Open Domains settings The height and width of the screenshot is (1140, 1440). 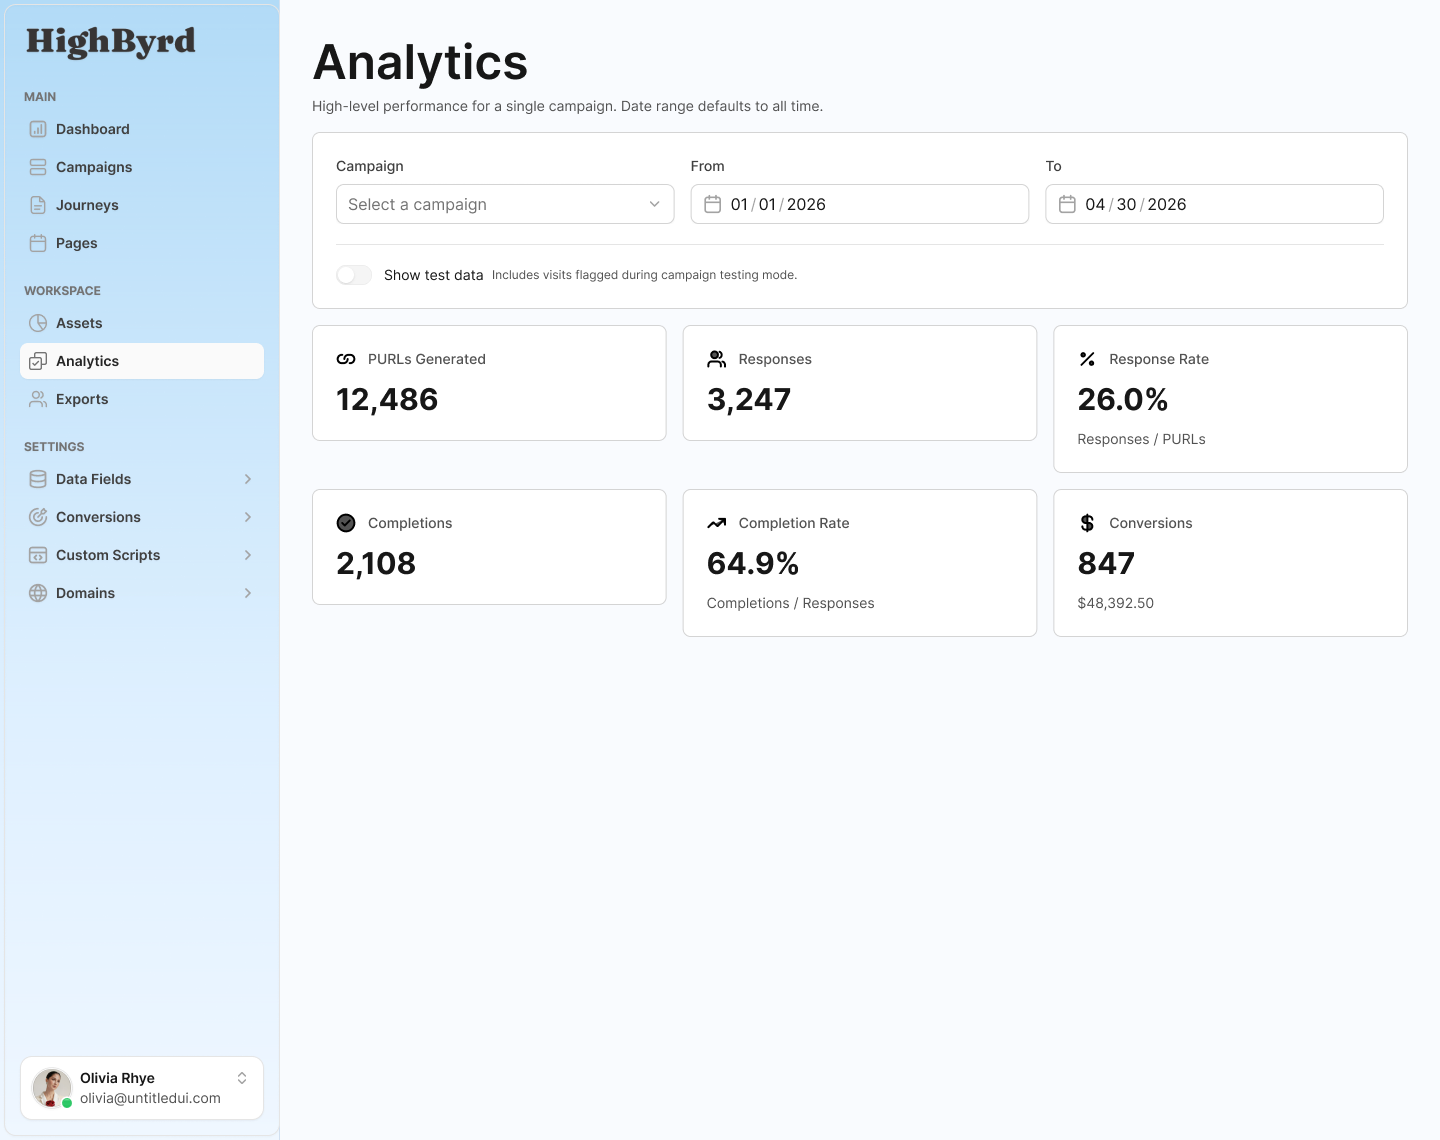click(x=142, y=593)
